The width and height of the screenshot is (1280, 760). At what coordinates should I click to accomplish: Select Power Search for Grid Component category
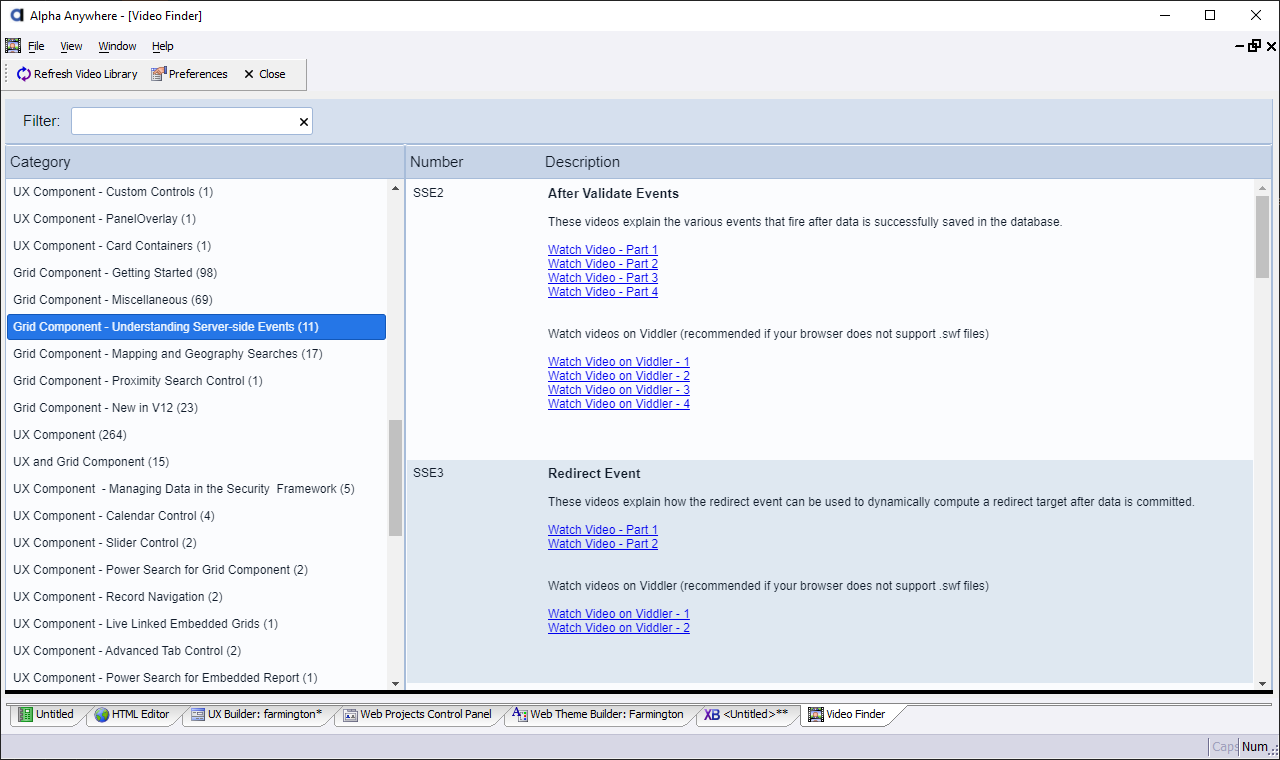click(x=196, y=570)
